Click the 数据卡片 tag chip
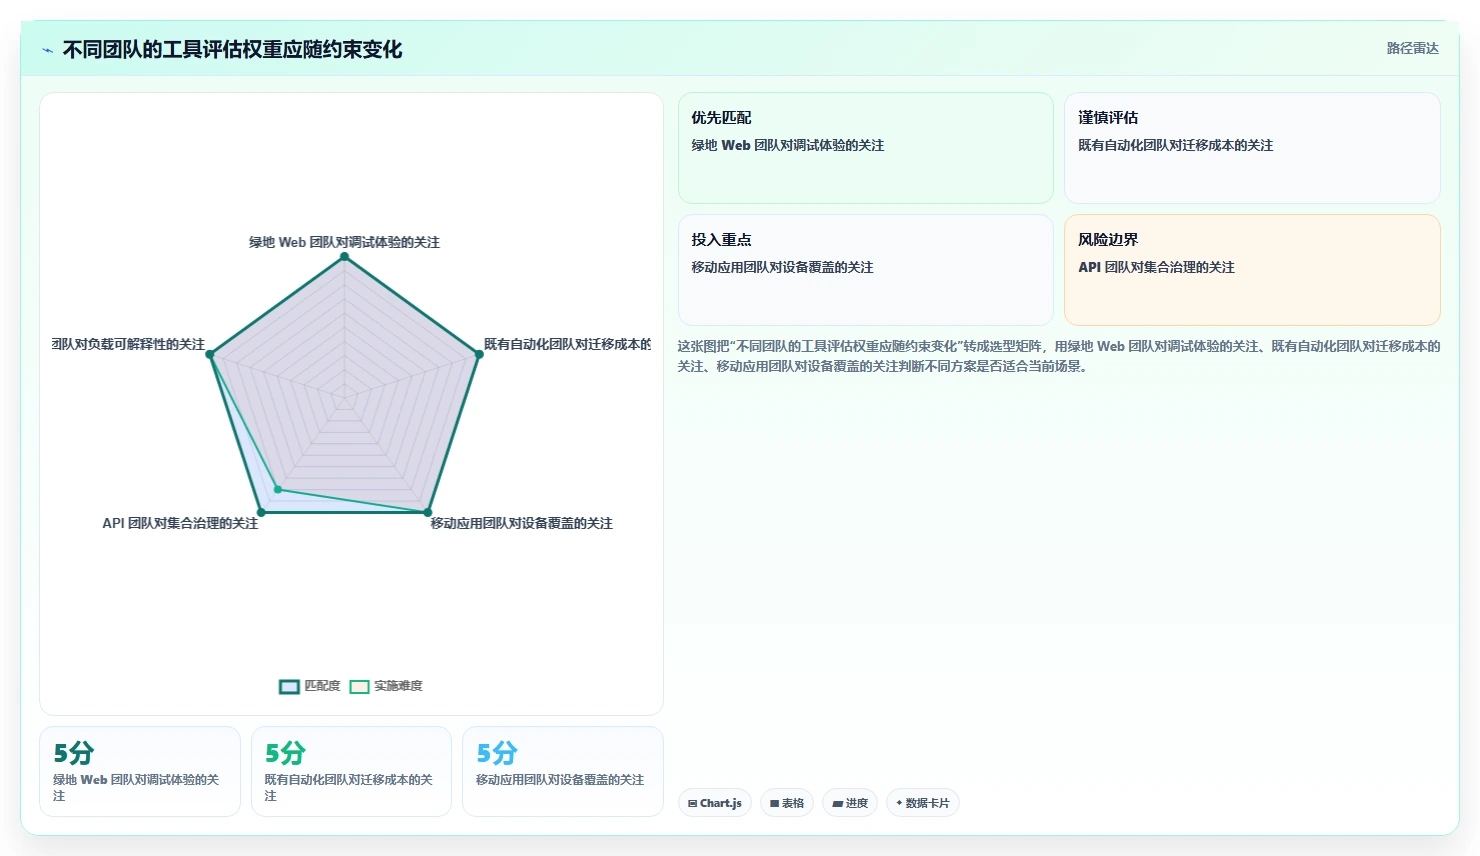This screenshot has width=1480, height=856. click(923, 803)
